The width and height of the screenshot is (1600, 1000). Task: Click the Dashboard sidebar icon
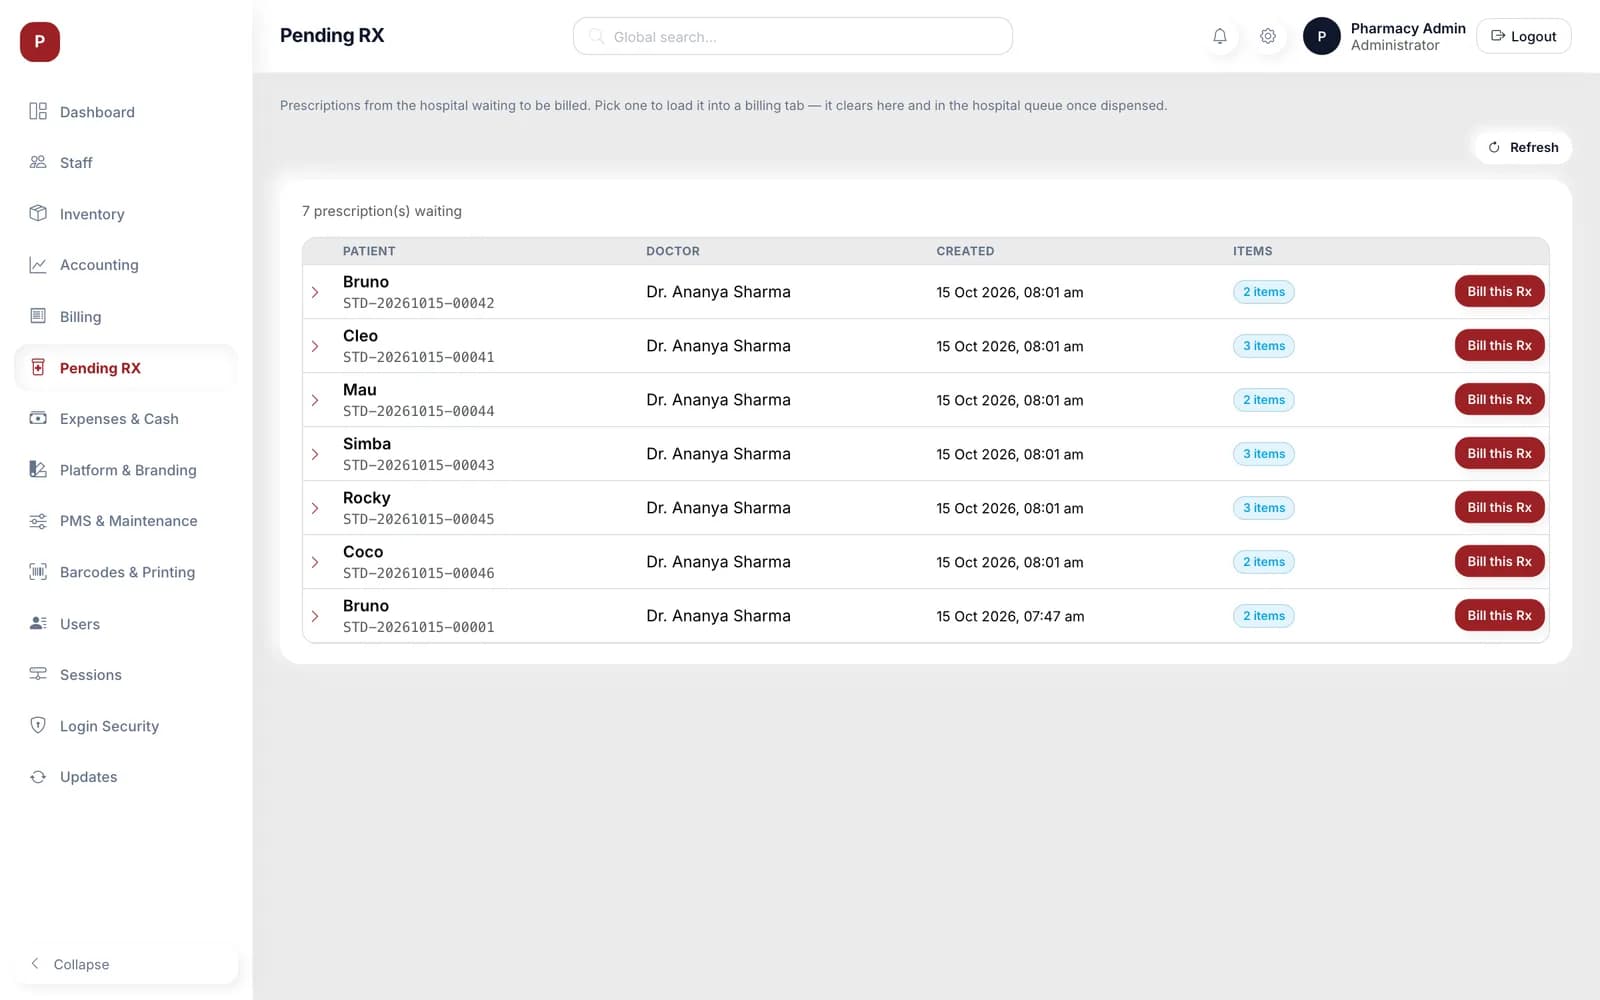pos(38,111)
